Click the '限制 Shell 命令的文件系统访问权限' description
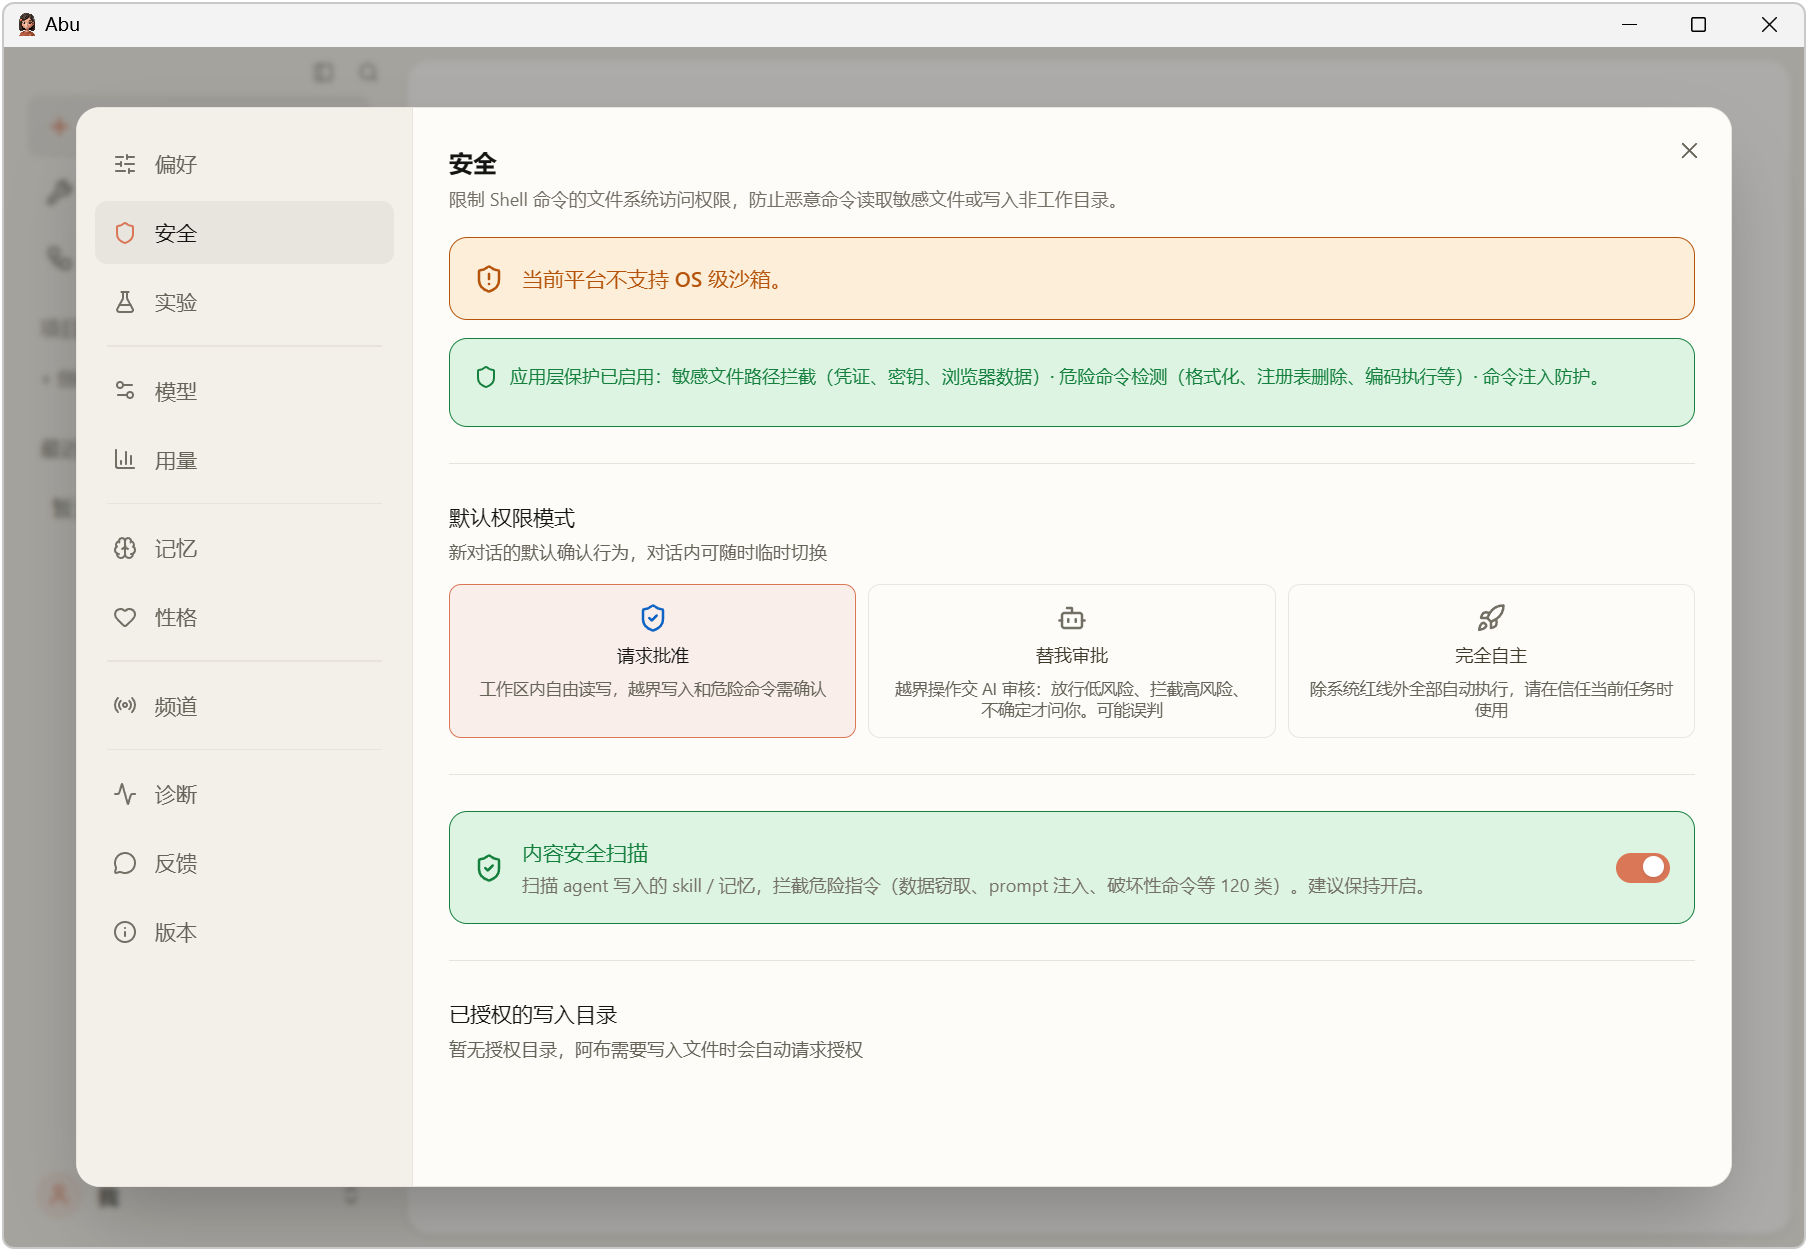The image size is (1808, 1251). point(785,200)
